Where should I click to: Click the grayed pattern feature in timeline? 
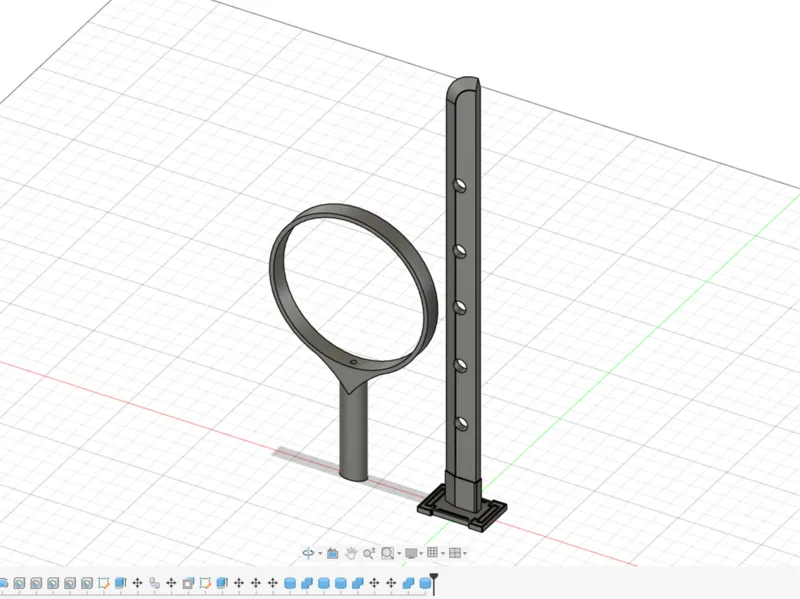coord(154,583)
